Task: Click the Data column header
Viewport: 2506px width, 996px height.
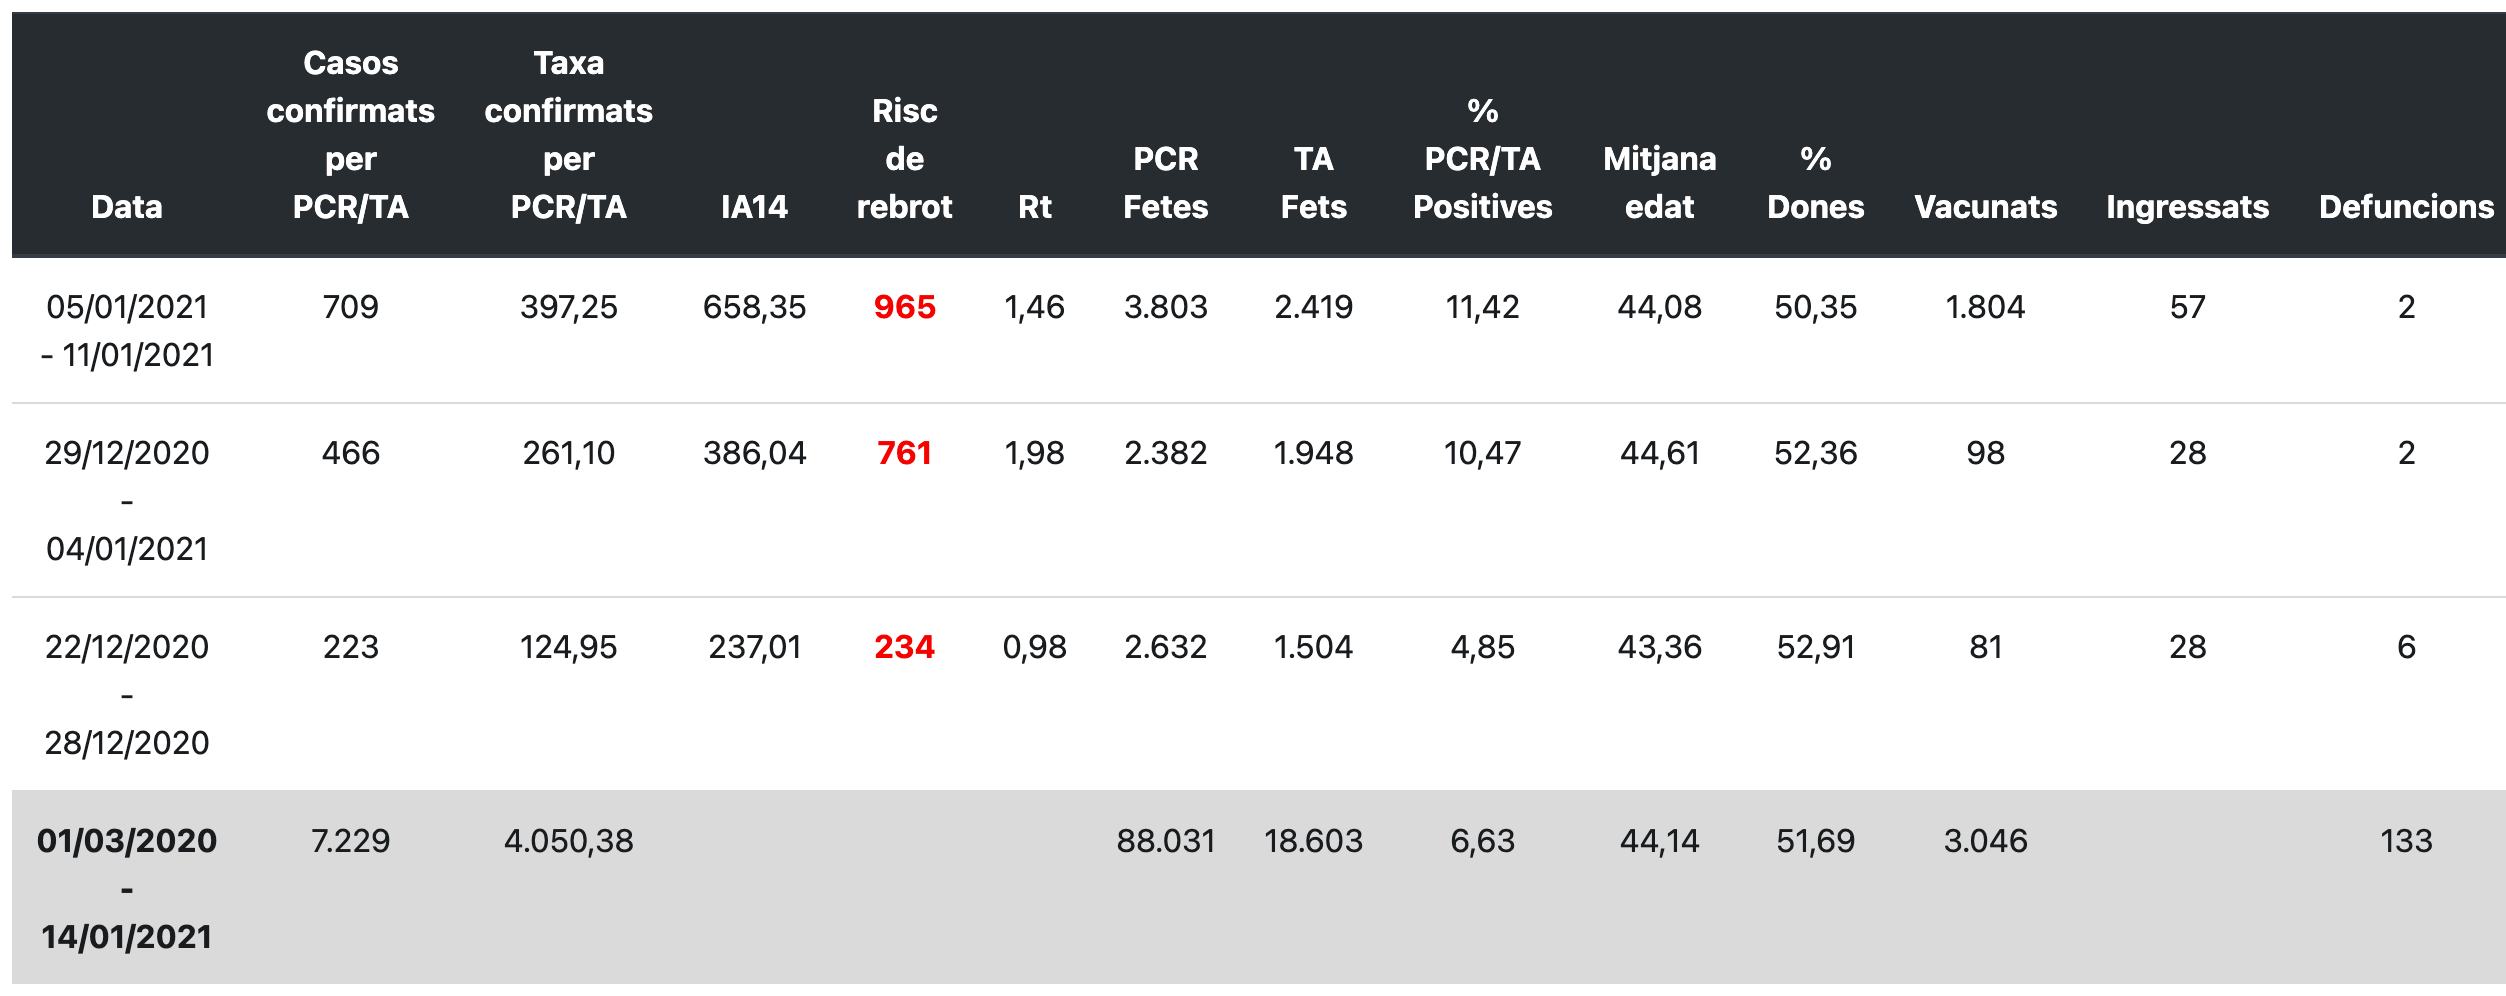Action: coord(127,207)
